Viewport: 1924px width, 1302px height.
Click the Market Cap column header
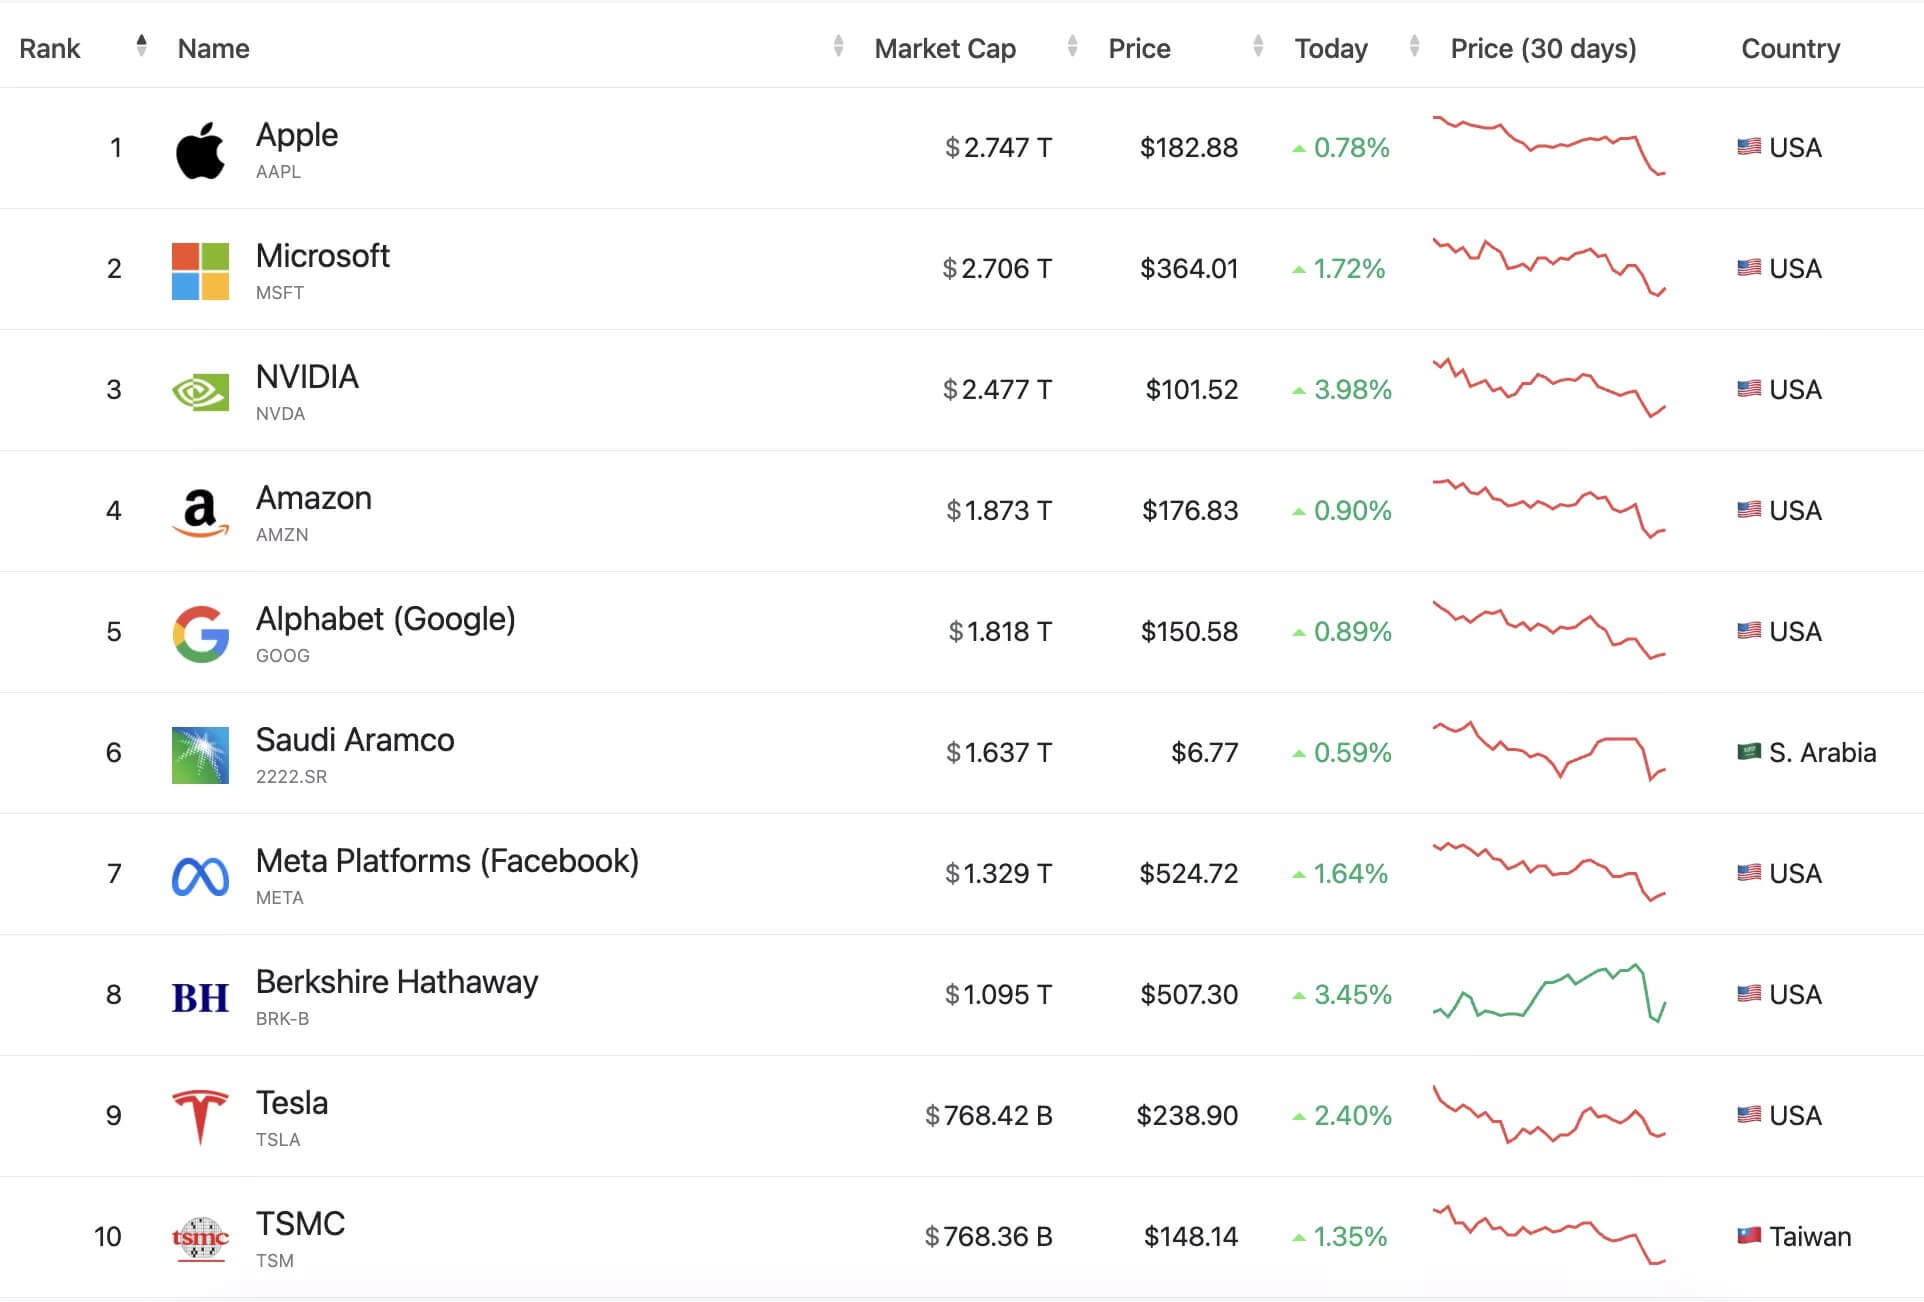[945, 48]
